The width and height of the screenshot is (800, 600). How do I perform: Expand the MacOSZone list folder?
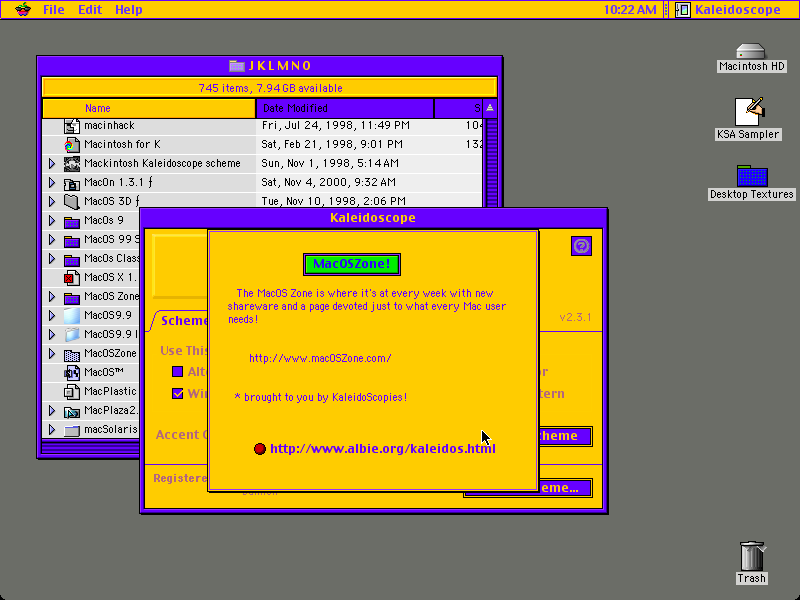(x=52, y=354)
